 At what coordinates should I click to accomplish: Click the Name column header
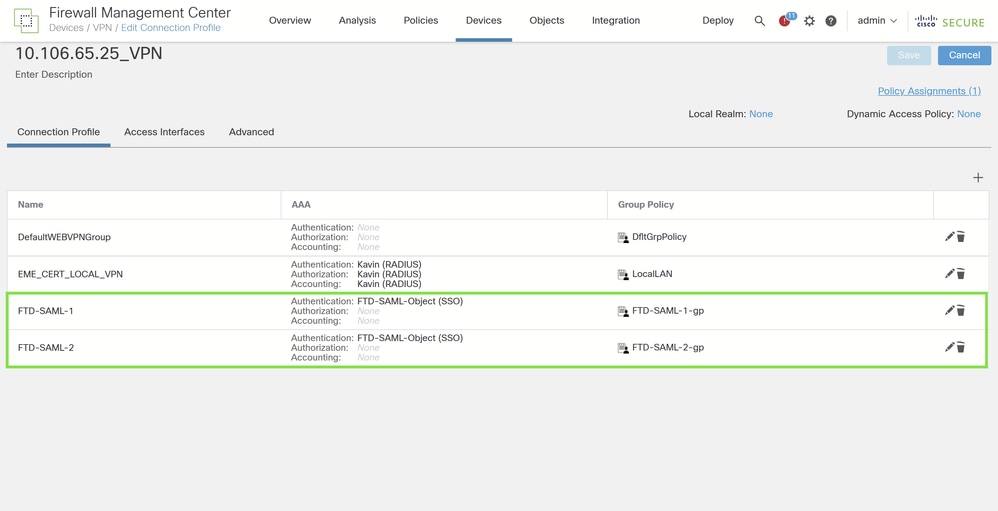pyautogui.click(x=31, y=204)
